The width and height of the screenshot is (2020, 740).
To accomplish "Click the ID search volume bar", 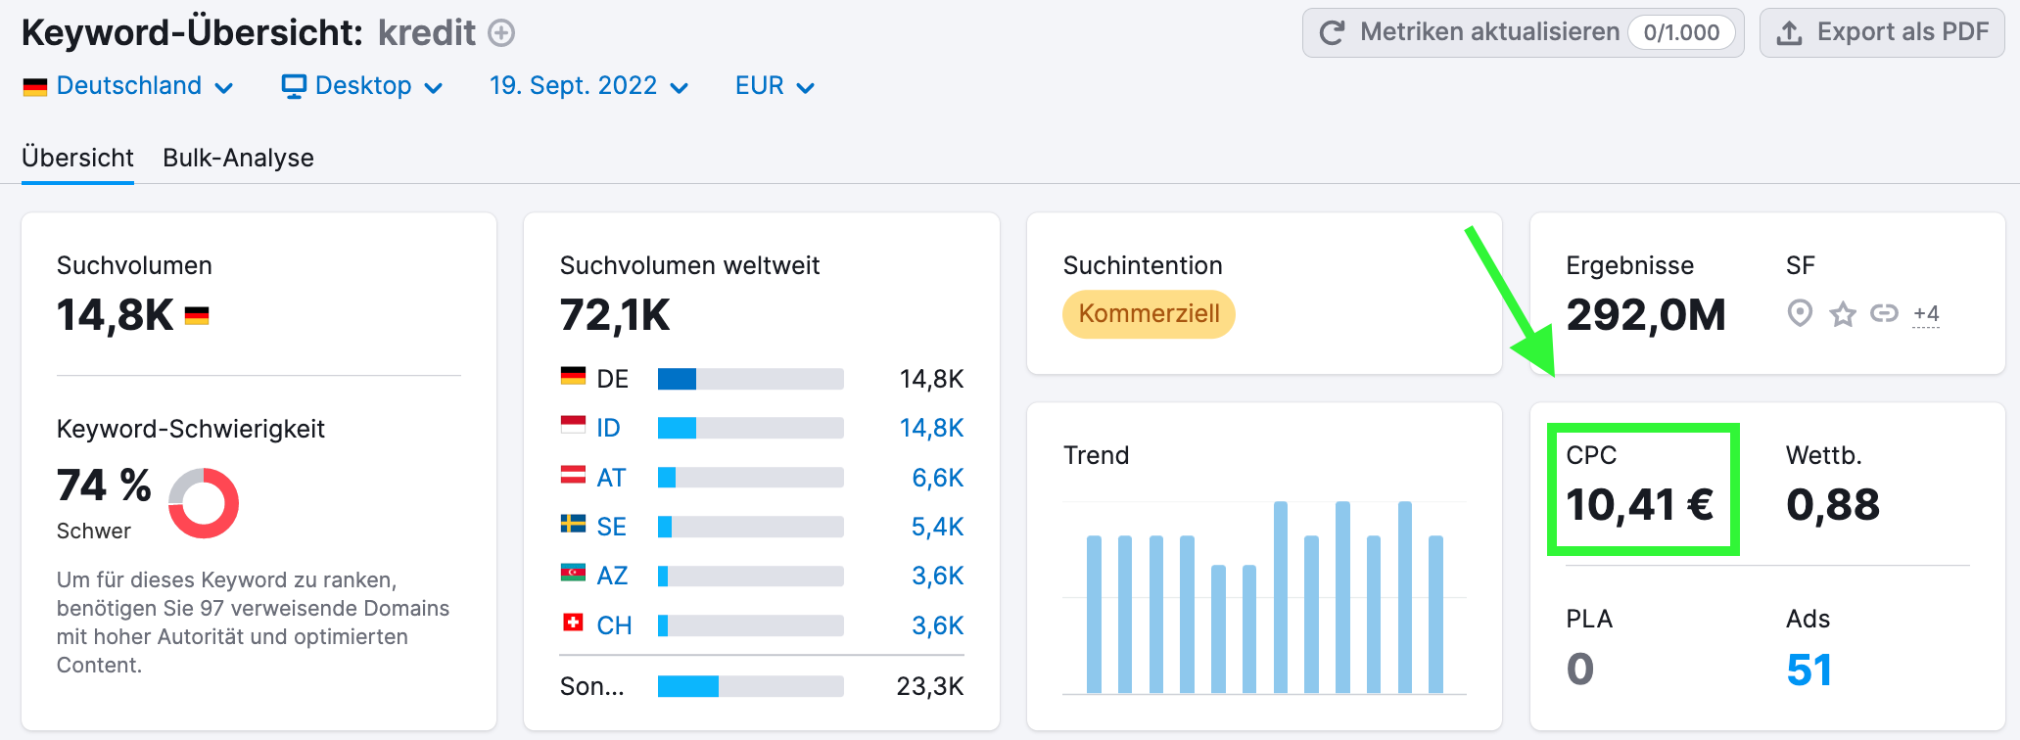I will 750,428.
